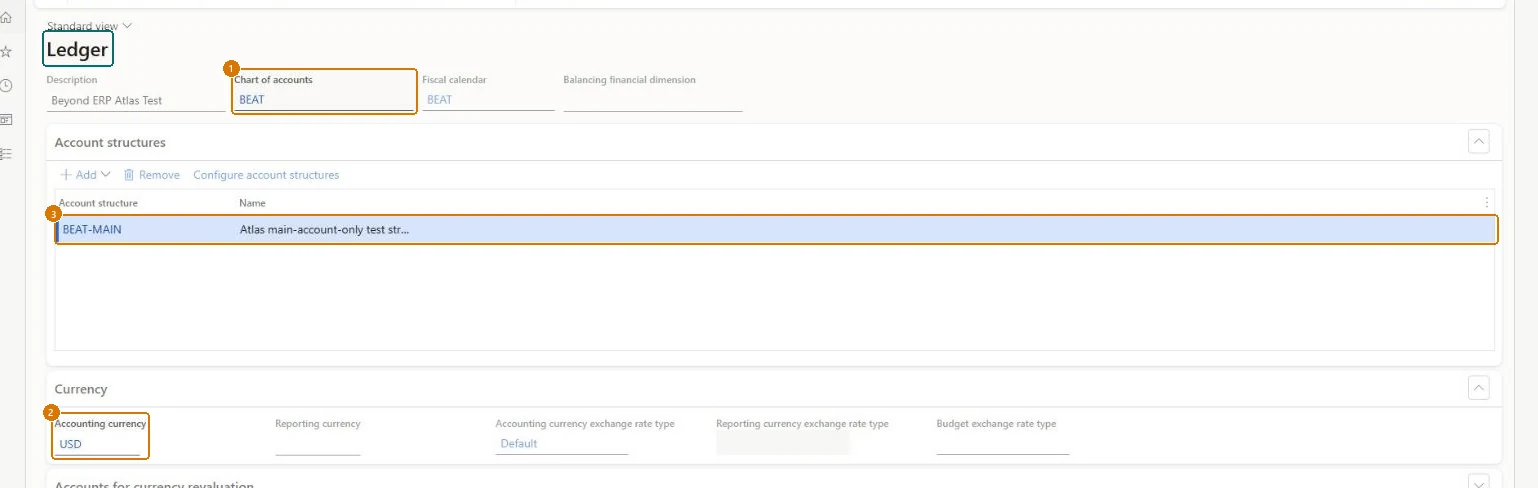Click the grid options dots icon
Viewport: 1538px width, 488px height.
(x=1486, y=202)
